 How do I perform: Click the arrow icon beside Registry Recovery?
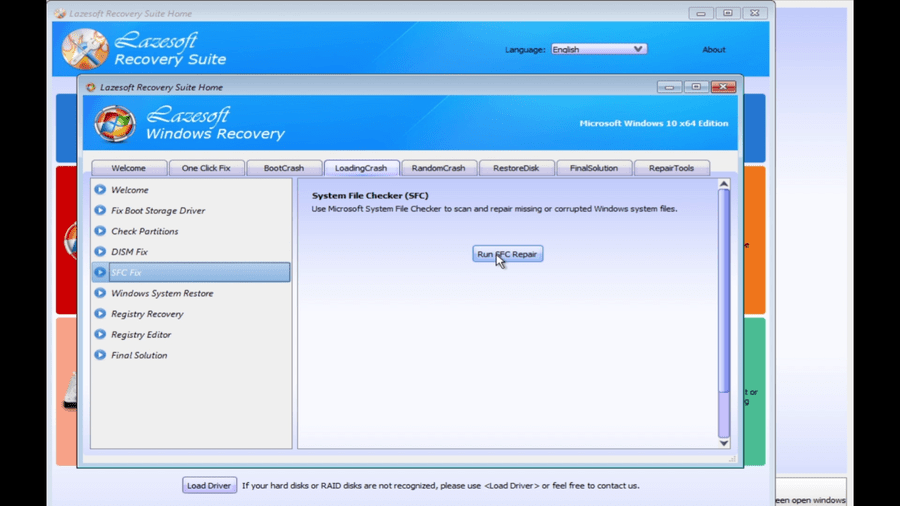point(100,313)
